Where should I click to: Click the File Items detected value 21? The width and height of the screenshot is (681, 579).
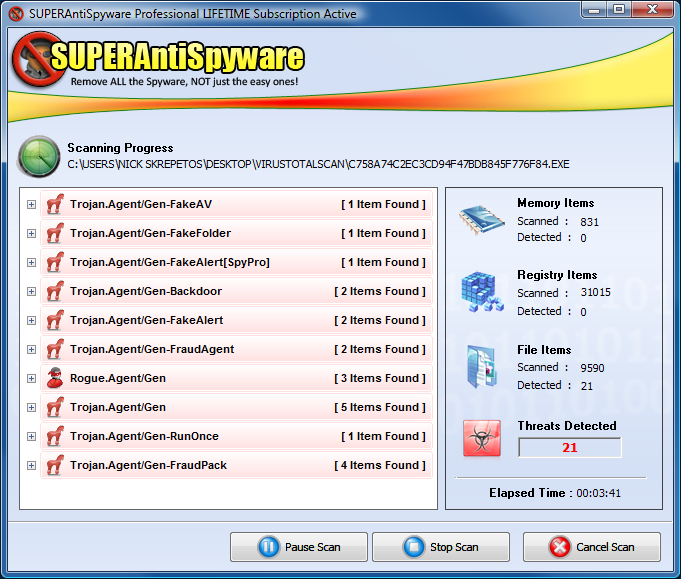pos(587,386)
